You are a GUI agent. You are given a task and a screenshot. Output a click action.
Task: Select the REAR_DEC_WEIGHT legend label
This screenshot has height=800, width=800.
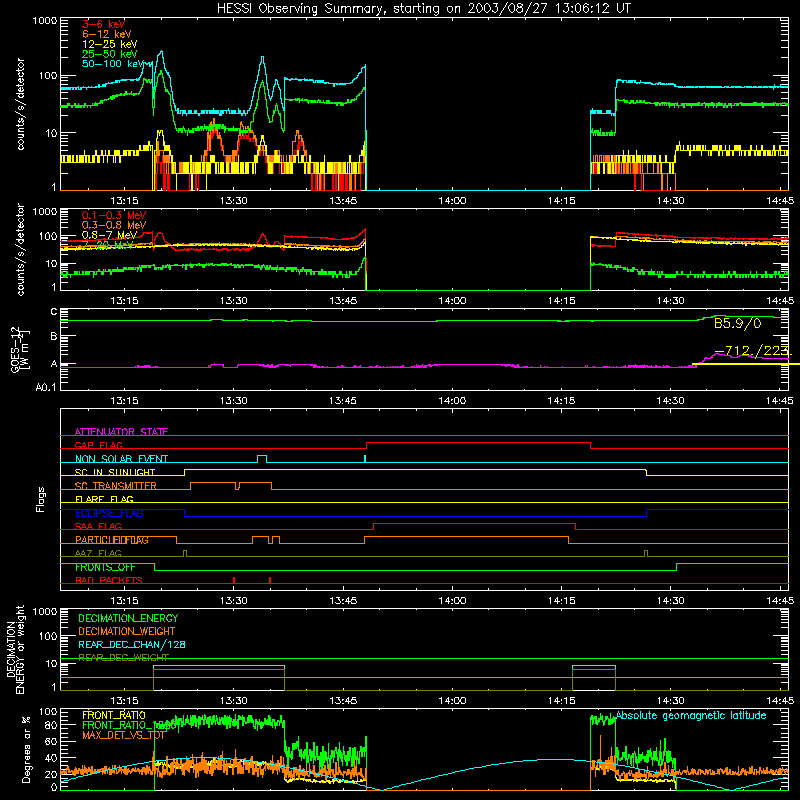123,658
